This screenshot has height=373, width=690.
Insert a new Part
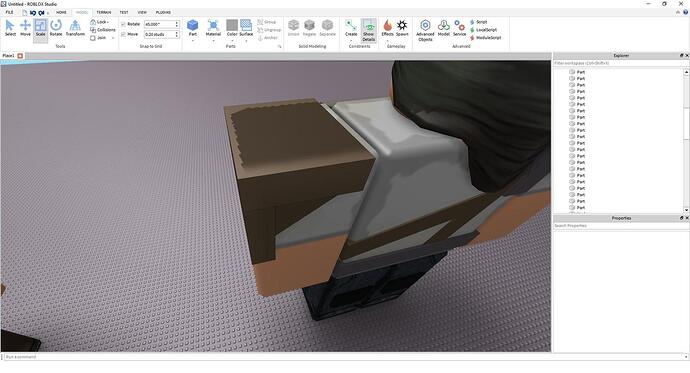(x=193, y=27)
